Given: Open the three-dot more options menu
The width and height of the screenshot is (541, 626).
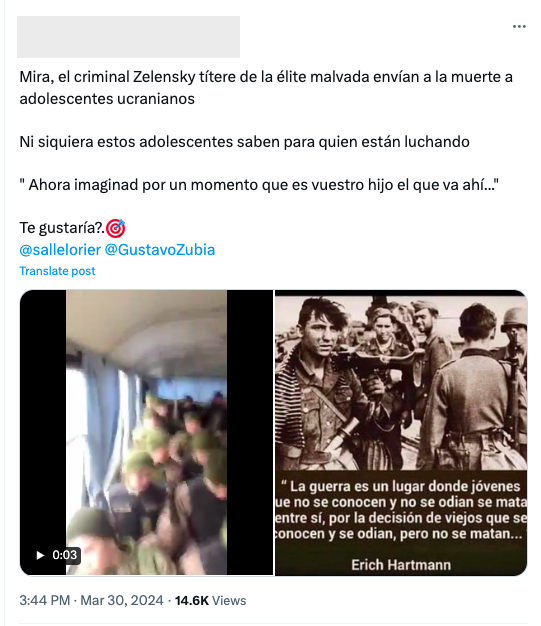Looking at the screenshot, I should click(519, 26).
